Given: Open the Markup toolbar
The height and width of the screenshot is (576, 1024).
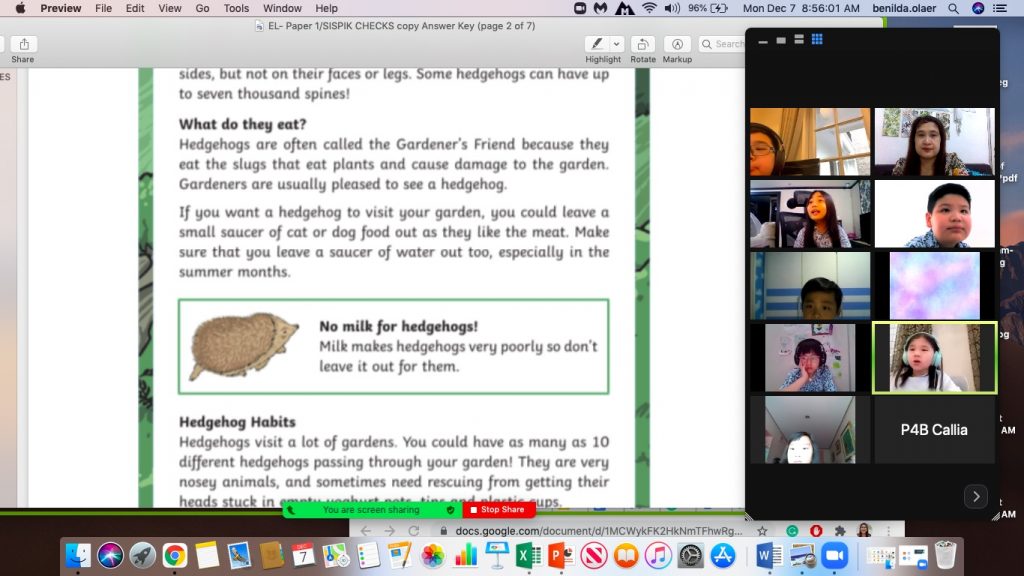Looking at the screenshot, I should tap(677, 44).
